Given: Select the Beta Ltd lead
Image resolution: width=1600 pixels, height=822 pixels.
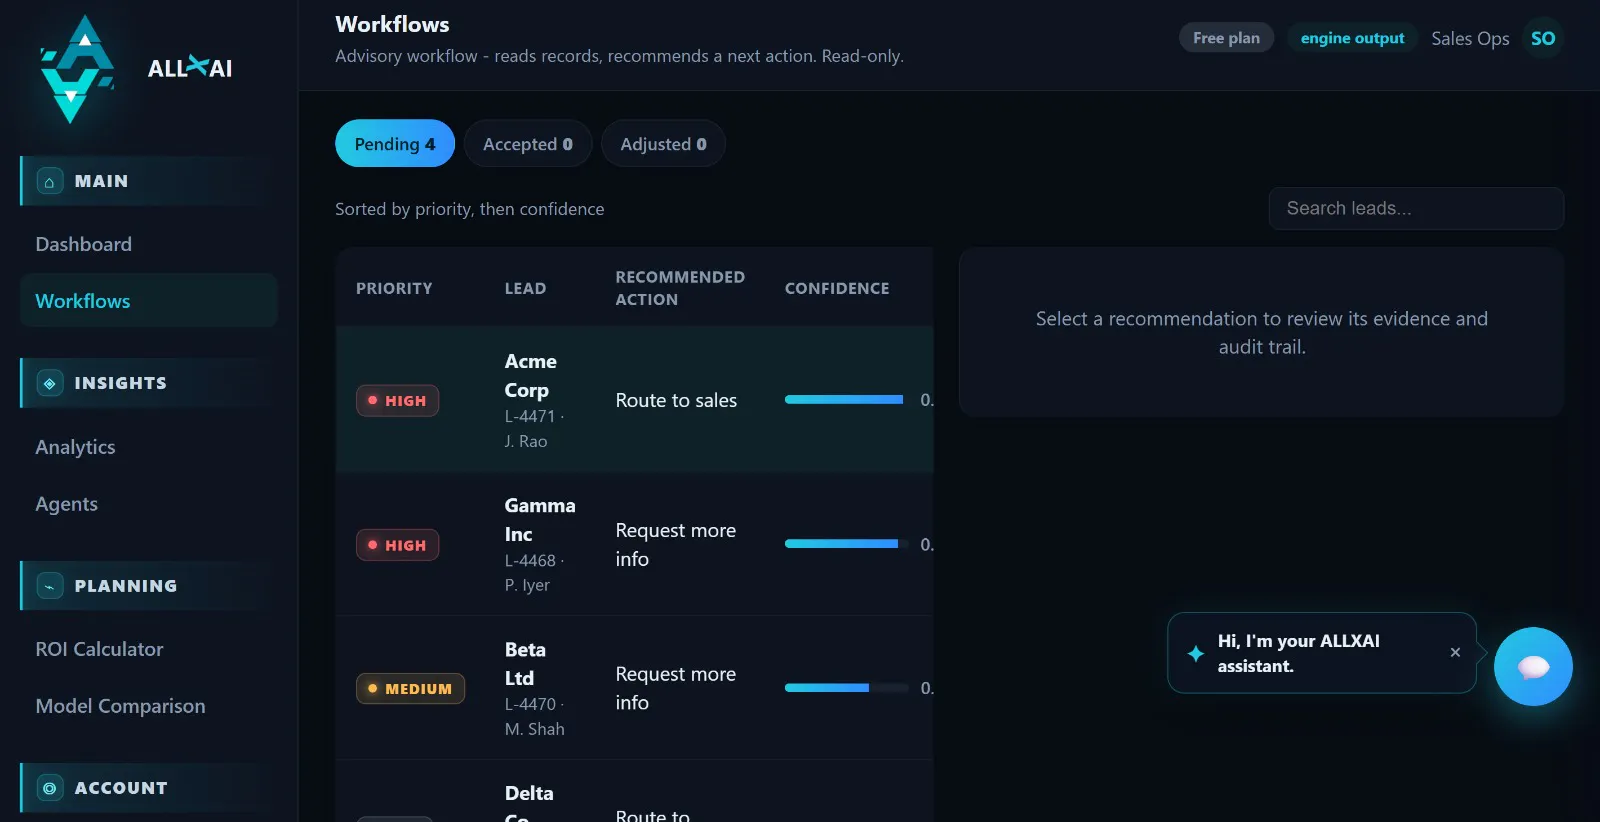Looking at the screenshot, I should pos(634,688).
